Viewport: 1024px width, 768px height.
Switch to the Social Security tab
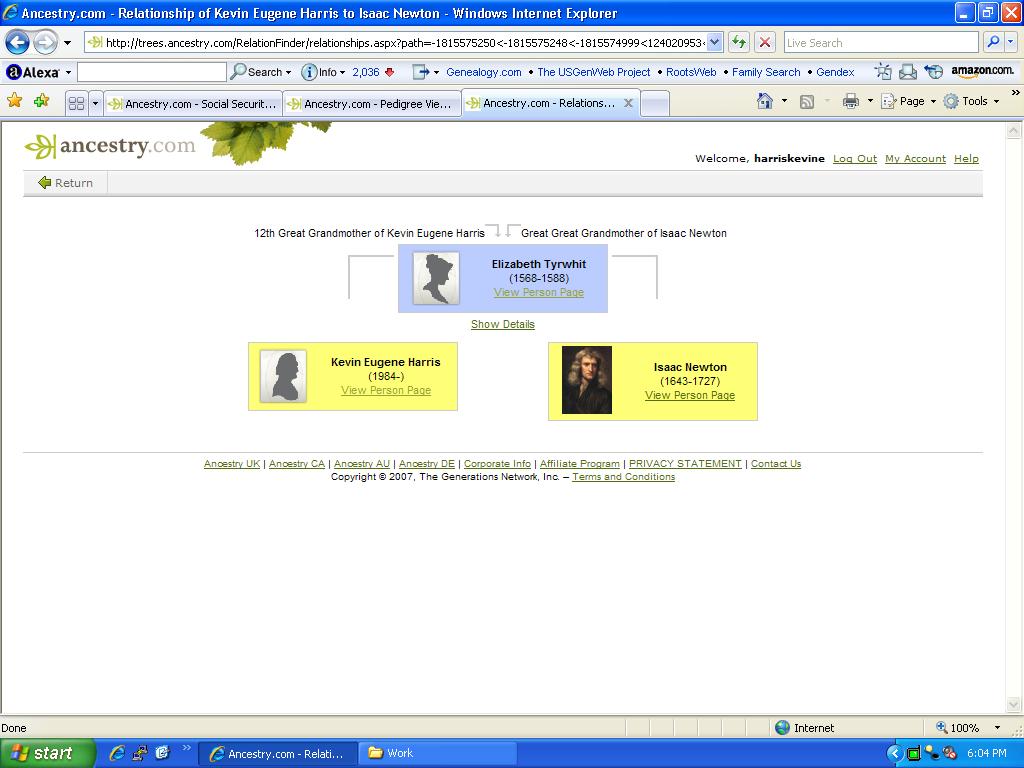click(x=193, y=104)
